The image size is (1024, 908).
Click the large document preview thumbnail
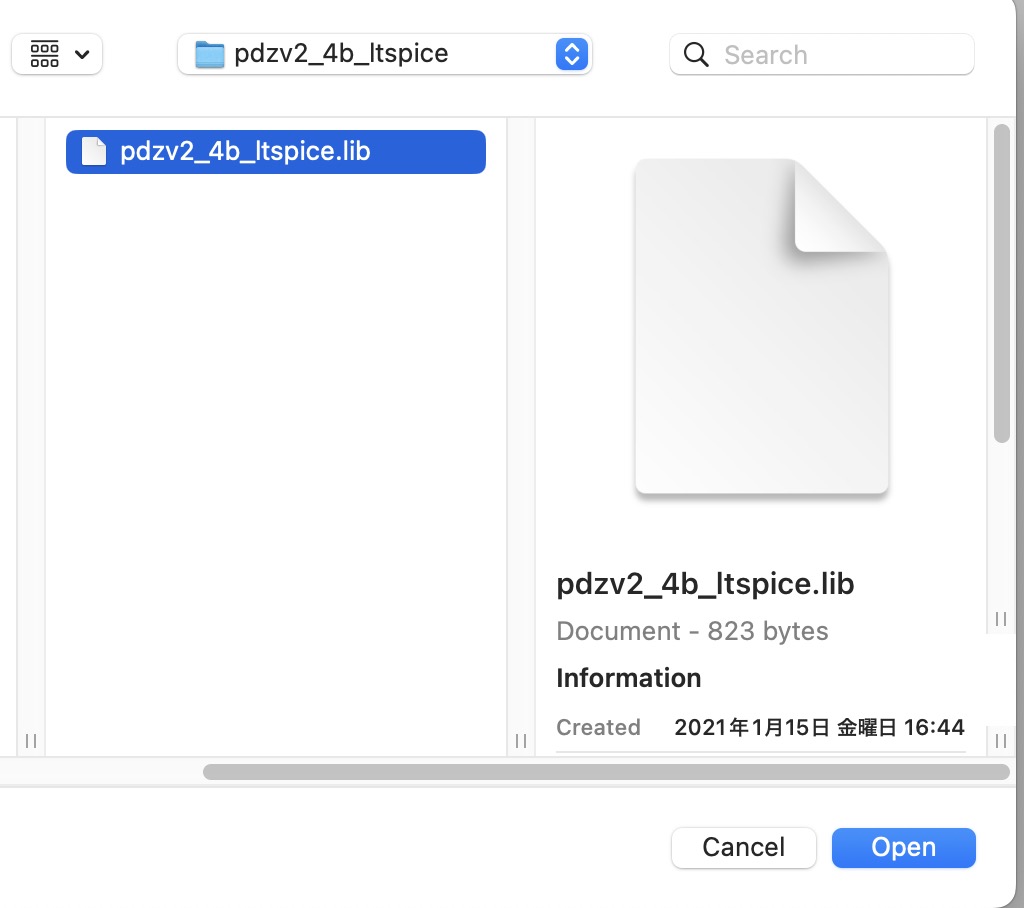[761, 326]
